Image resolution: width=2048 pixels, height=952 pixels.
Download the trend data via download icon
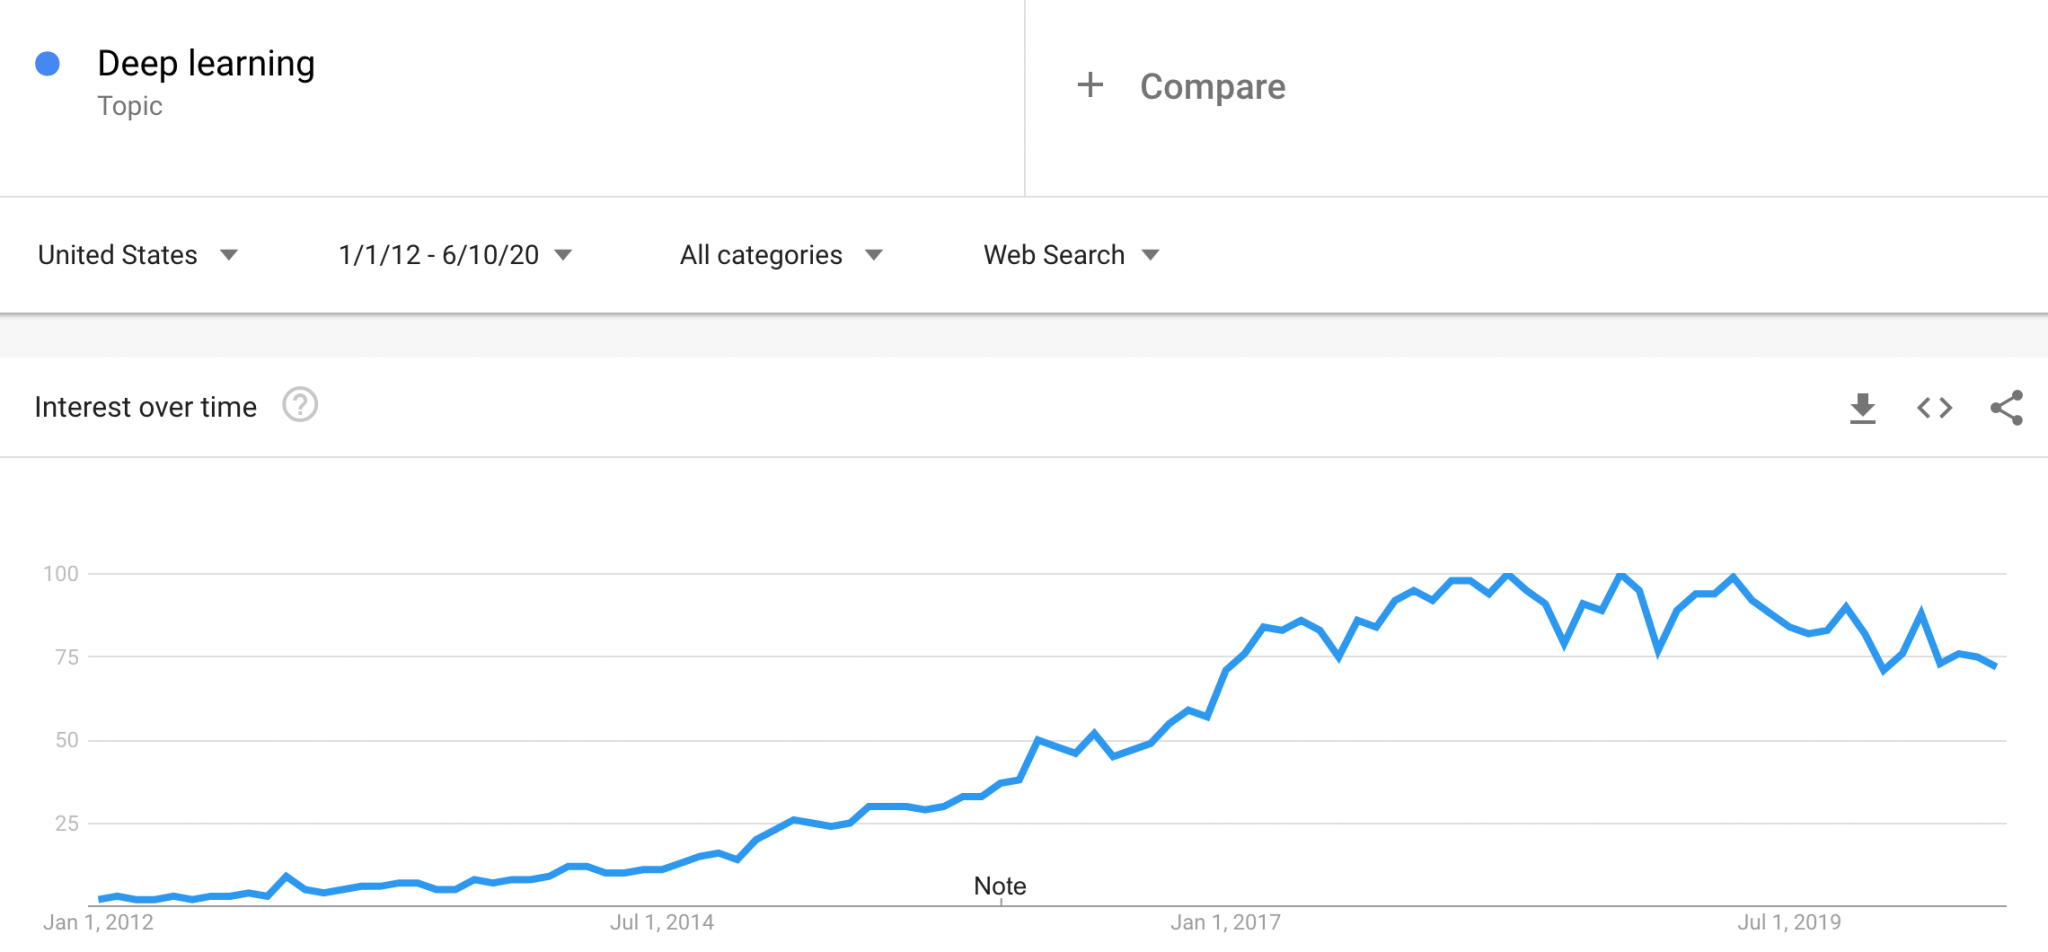coord(1862,407)
